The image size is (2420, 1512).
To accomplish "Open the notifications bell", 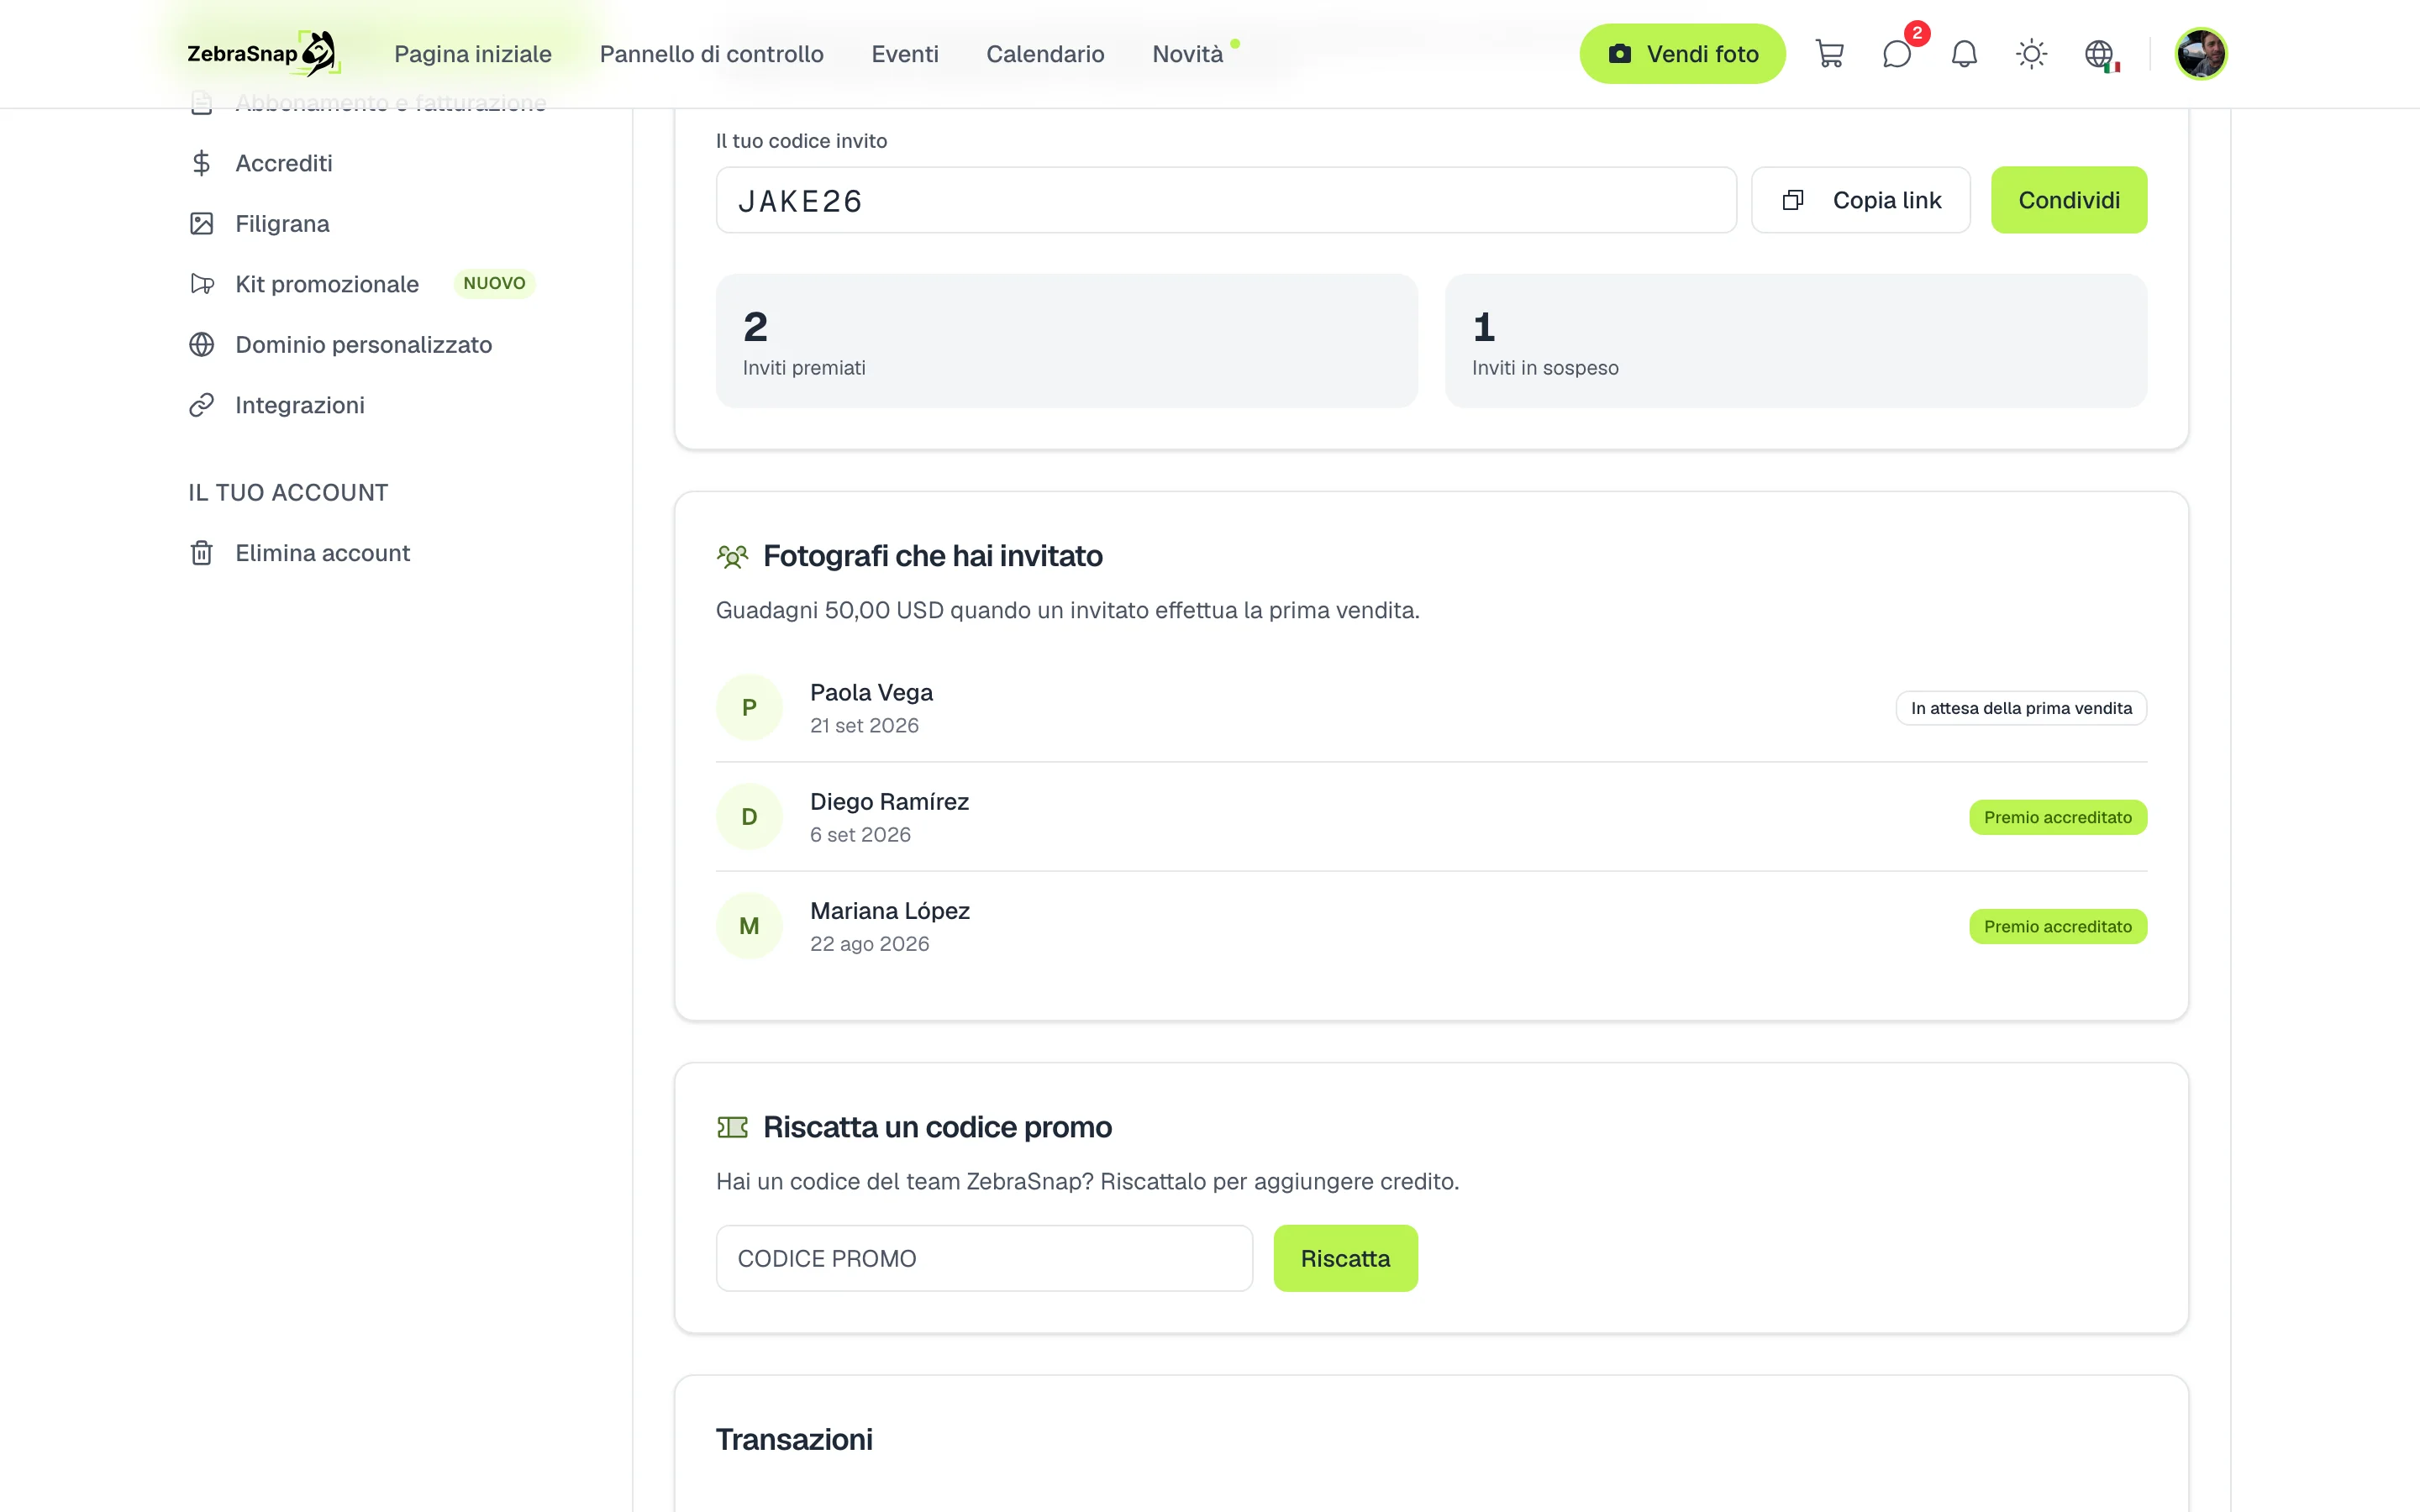I will click(x=1964, y=54).
